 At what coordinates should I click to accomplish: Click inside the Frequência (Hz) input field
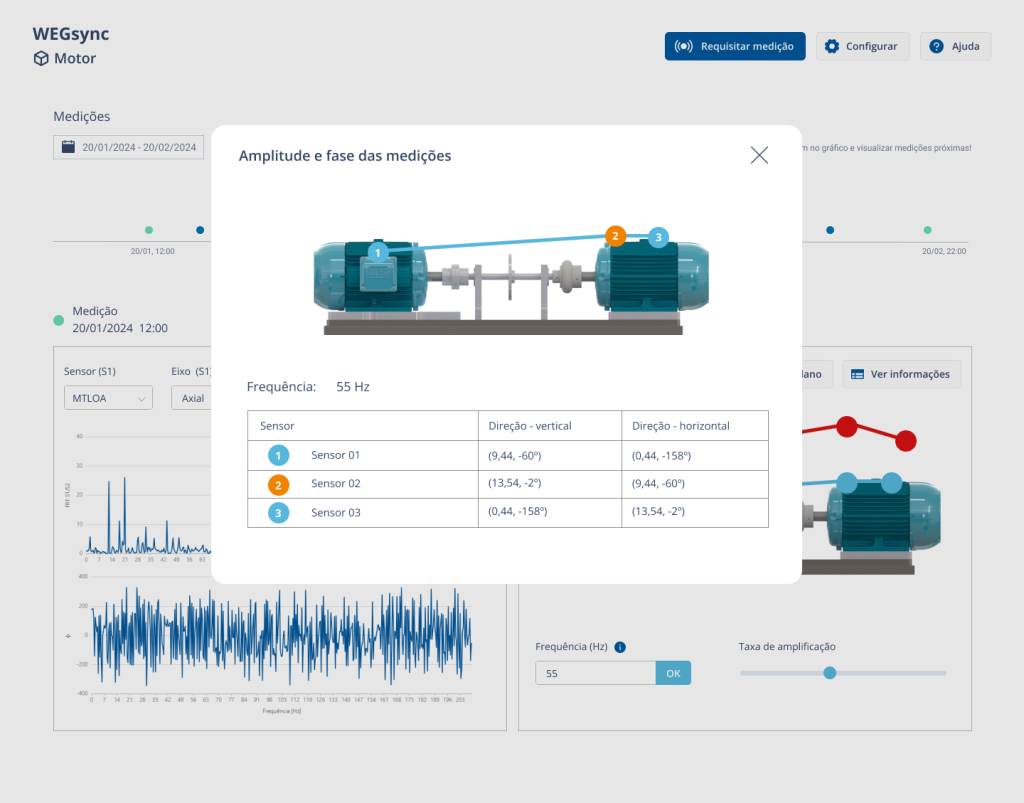pyautogui.click(x=595, y=672)
